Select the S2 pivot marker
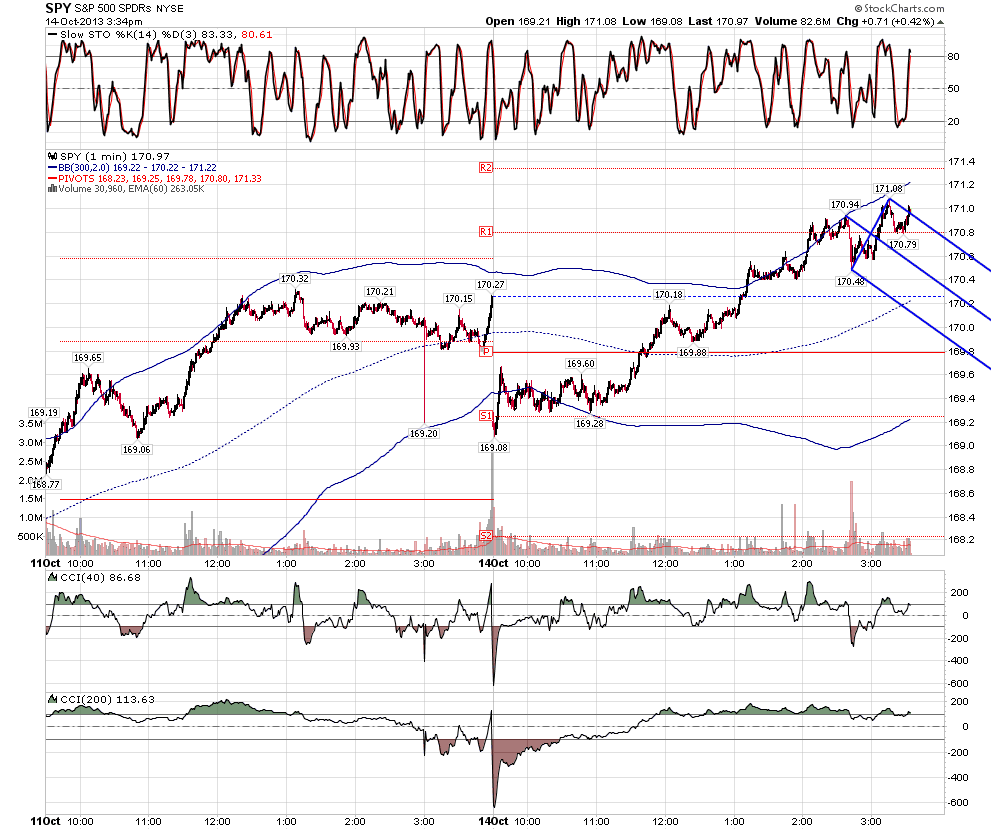 486,536
